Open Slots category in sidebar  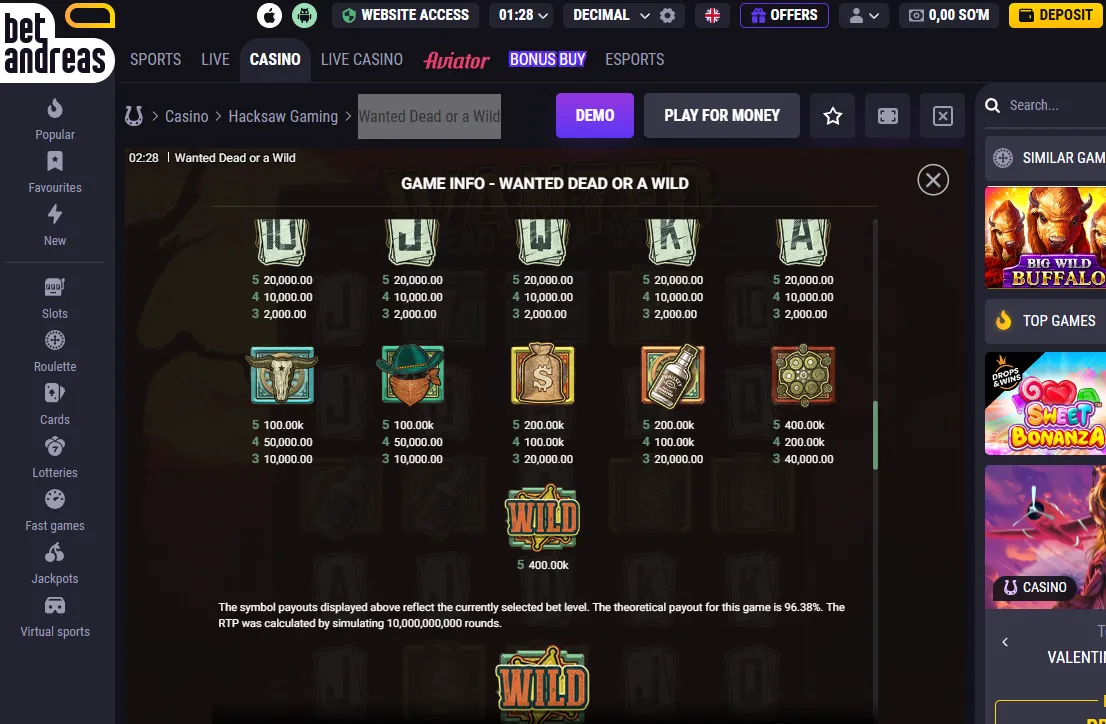point(55,298)
